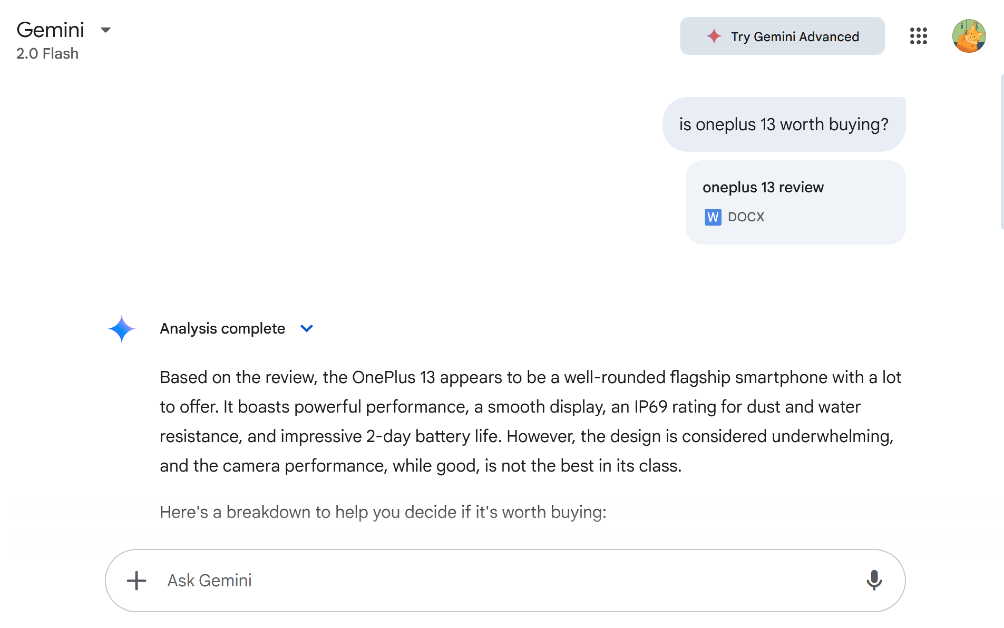Click the blue Gemini sparkle response icon
1004x628 pixels.
[121, 329]
